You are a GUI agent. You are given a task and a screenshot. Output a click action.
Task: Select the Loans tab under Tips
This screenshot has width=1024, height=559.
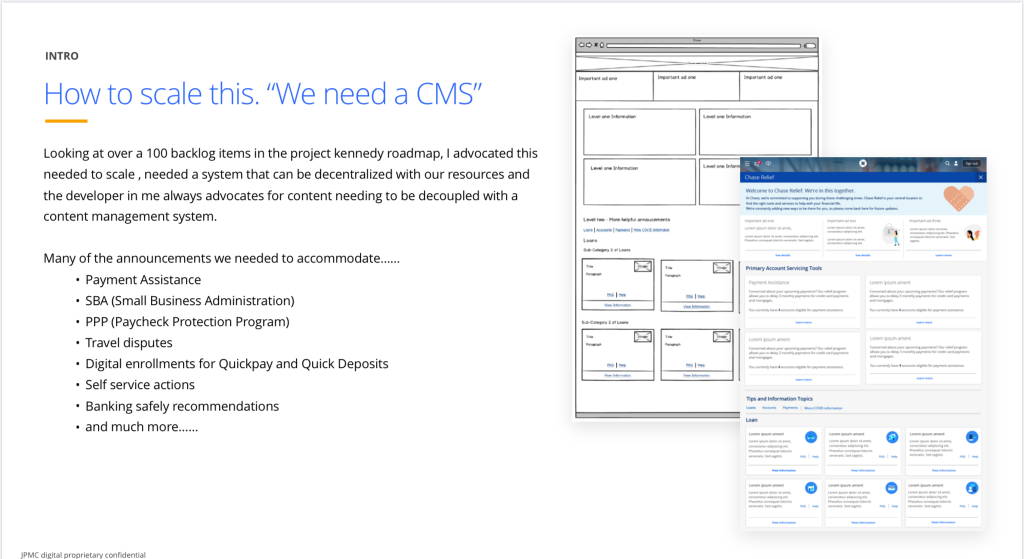point(751,408)
